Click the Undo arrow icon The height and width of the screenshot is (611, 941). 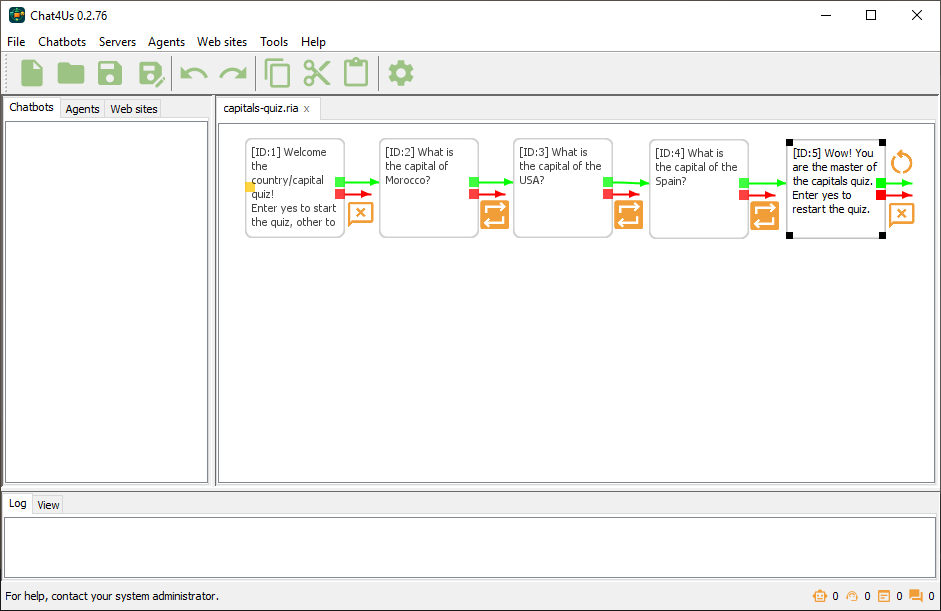click(193, 73)
